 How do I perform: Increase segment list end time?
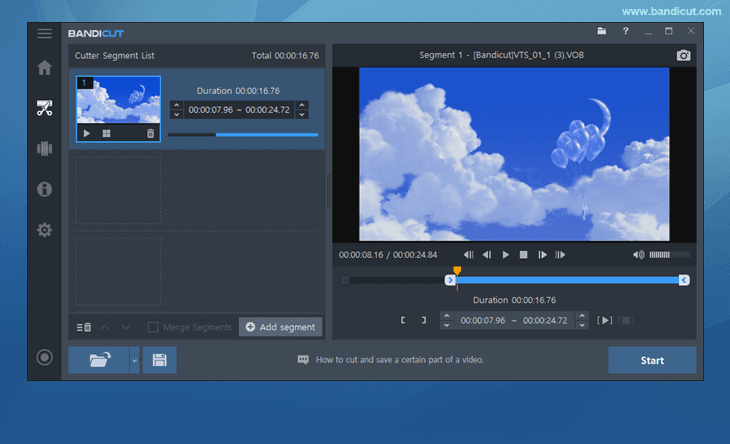coord(302,105)
